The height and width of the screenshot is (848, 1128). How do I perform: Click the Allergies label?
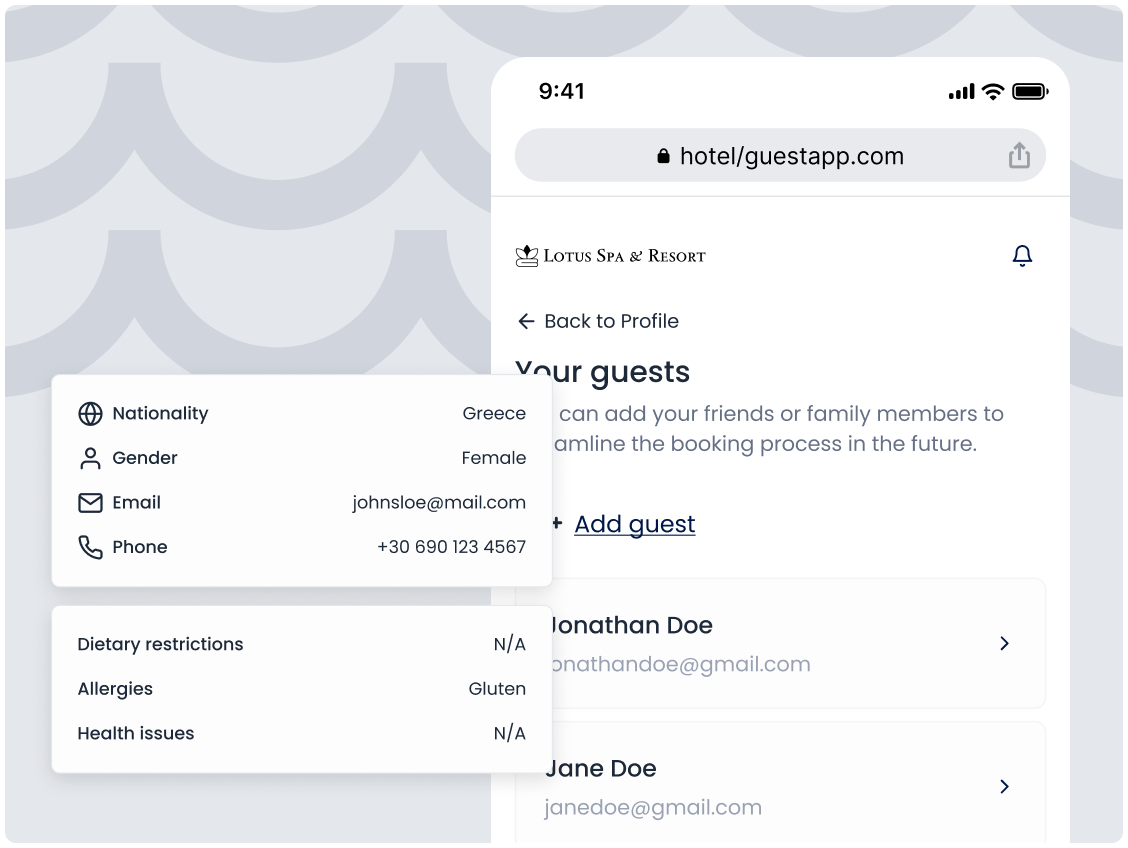pyautogui.click(x=115, y=689)
